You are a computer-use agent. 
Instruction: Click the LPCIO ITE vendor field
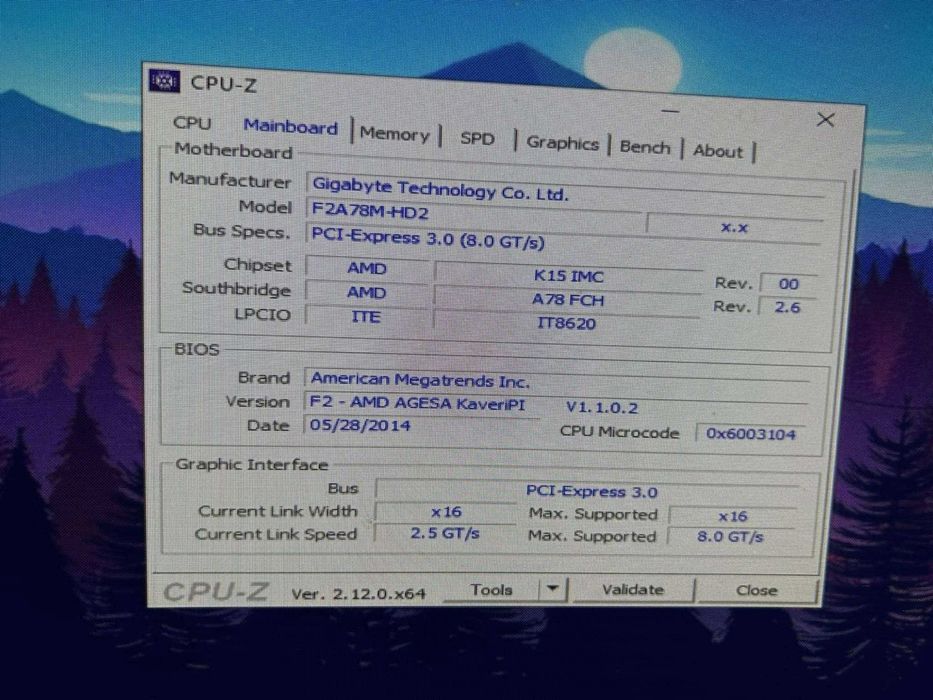tap(365, 317)
